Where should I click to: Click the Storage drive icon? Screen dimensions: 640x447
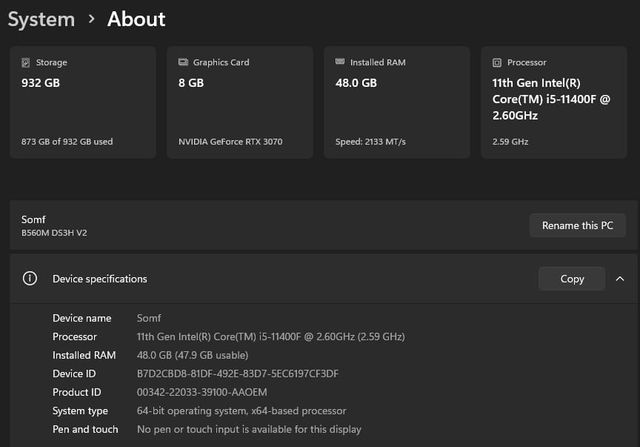coord(25,62)
